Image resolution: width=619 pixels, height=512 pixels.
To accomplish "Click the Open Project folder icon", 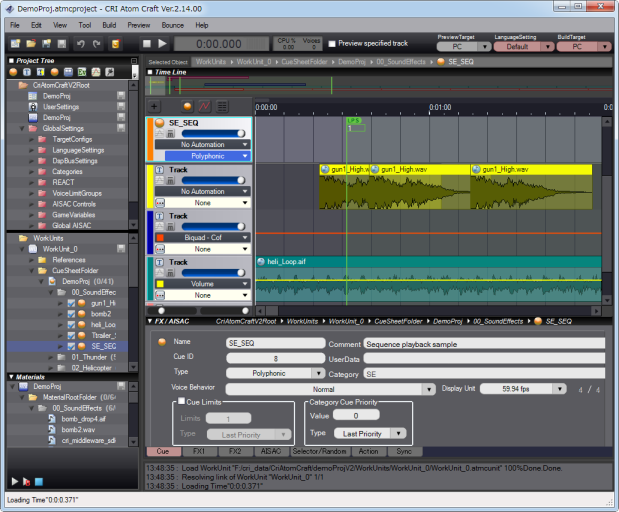I will pos(32,44).
